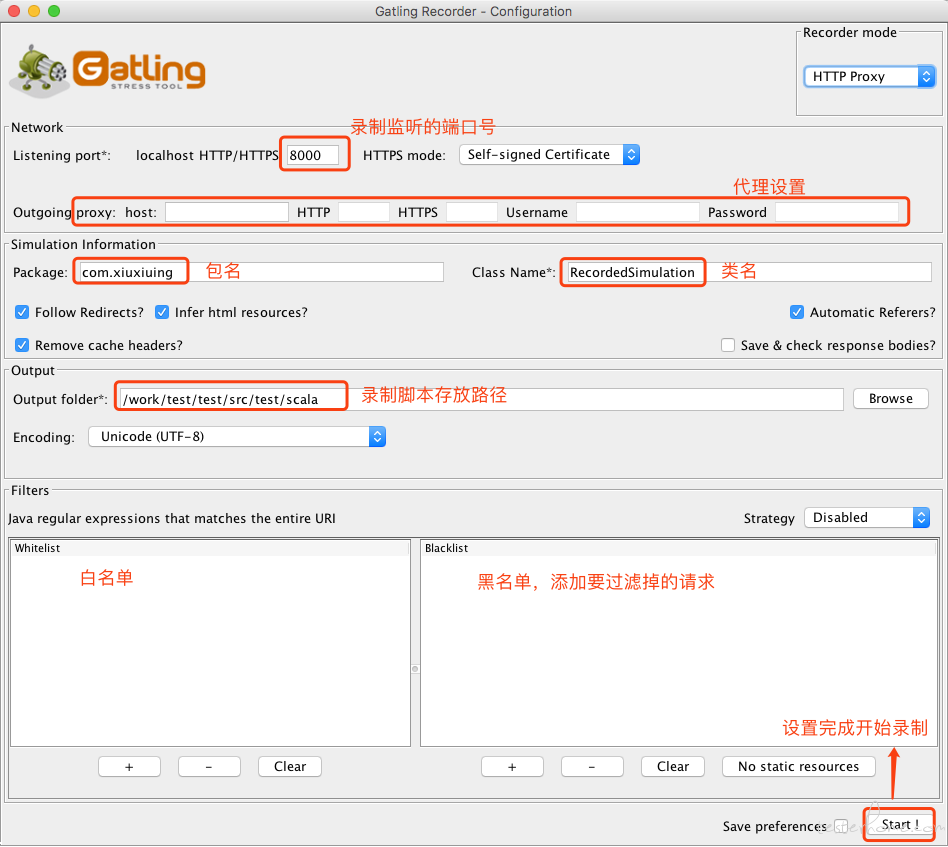Toggle Follow Redirects checkbox

[22, 312]
